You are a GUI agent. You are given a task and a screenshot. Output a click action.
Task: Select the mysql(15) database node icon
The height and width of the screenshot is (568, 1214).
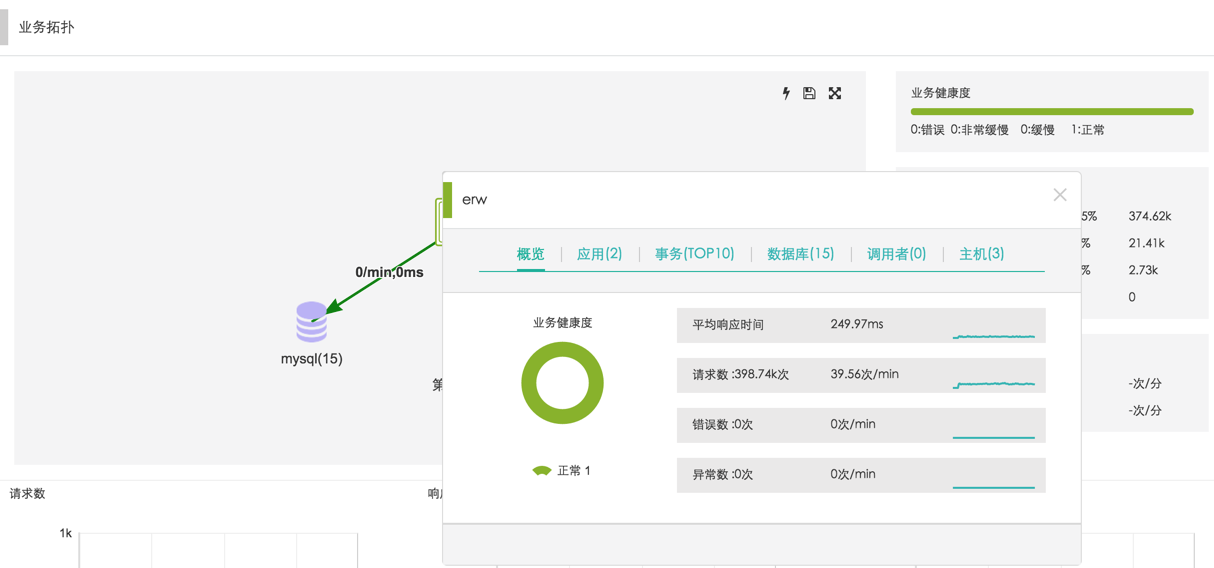point(311,322)
